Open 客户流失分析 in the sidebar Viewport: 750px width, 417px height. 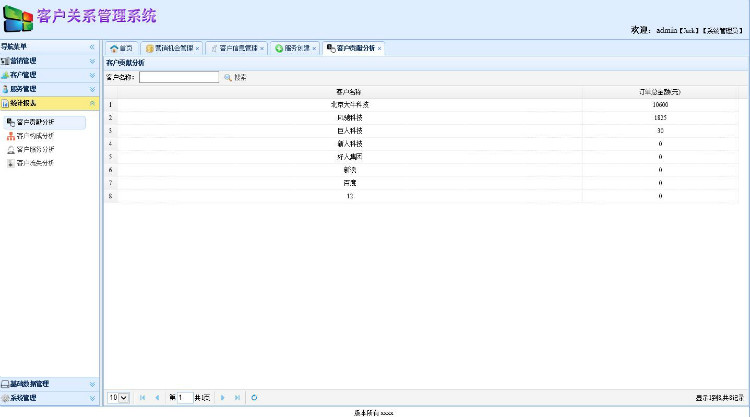click(x=35, y=162)
